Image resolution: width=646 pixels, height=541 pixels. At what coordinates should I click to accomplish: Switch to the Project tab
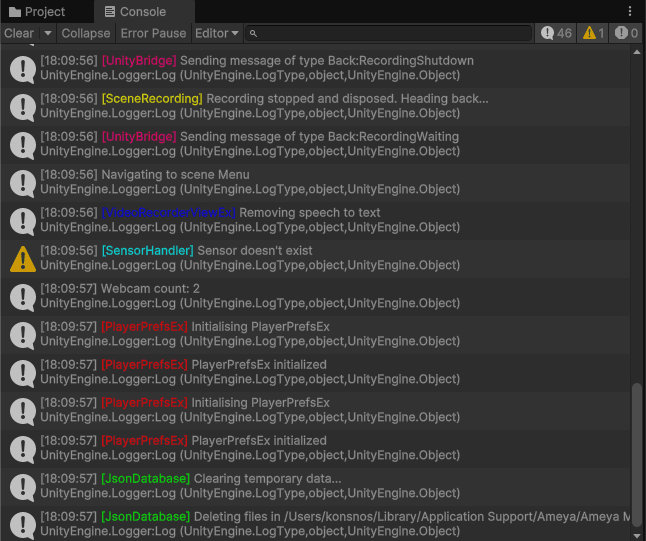pyautogui.click(x=37, y=12)
